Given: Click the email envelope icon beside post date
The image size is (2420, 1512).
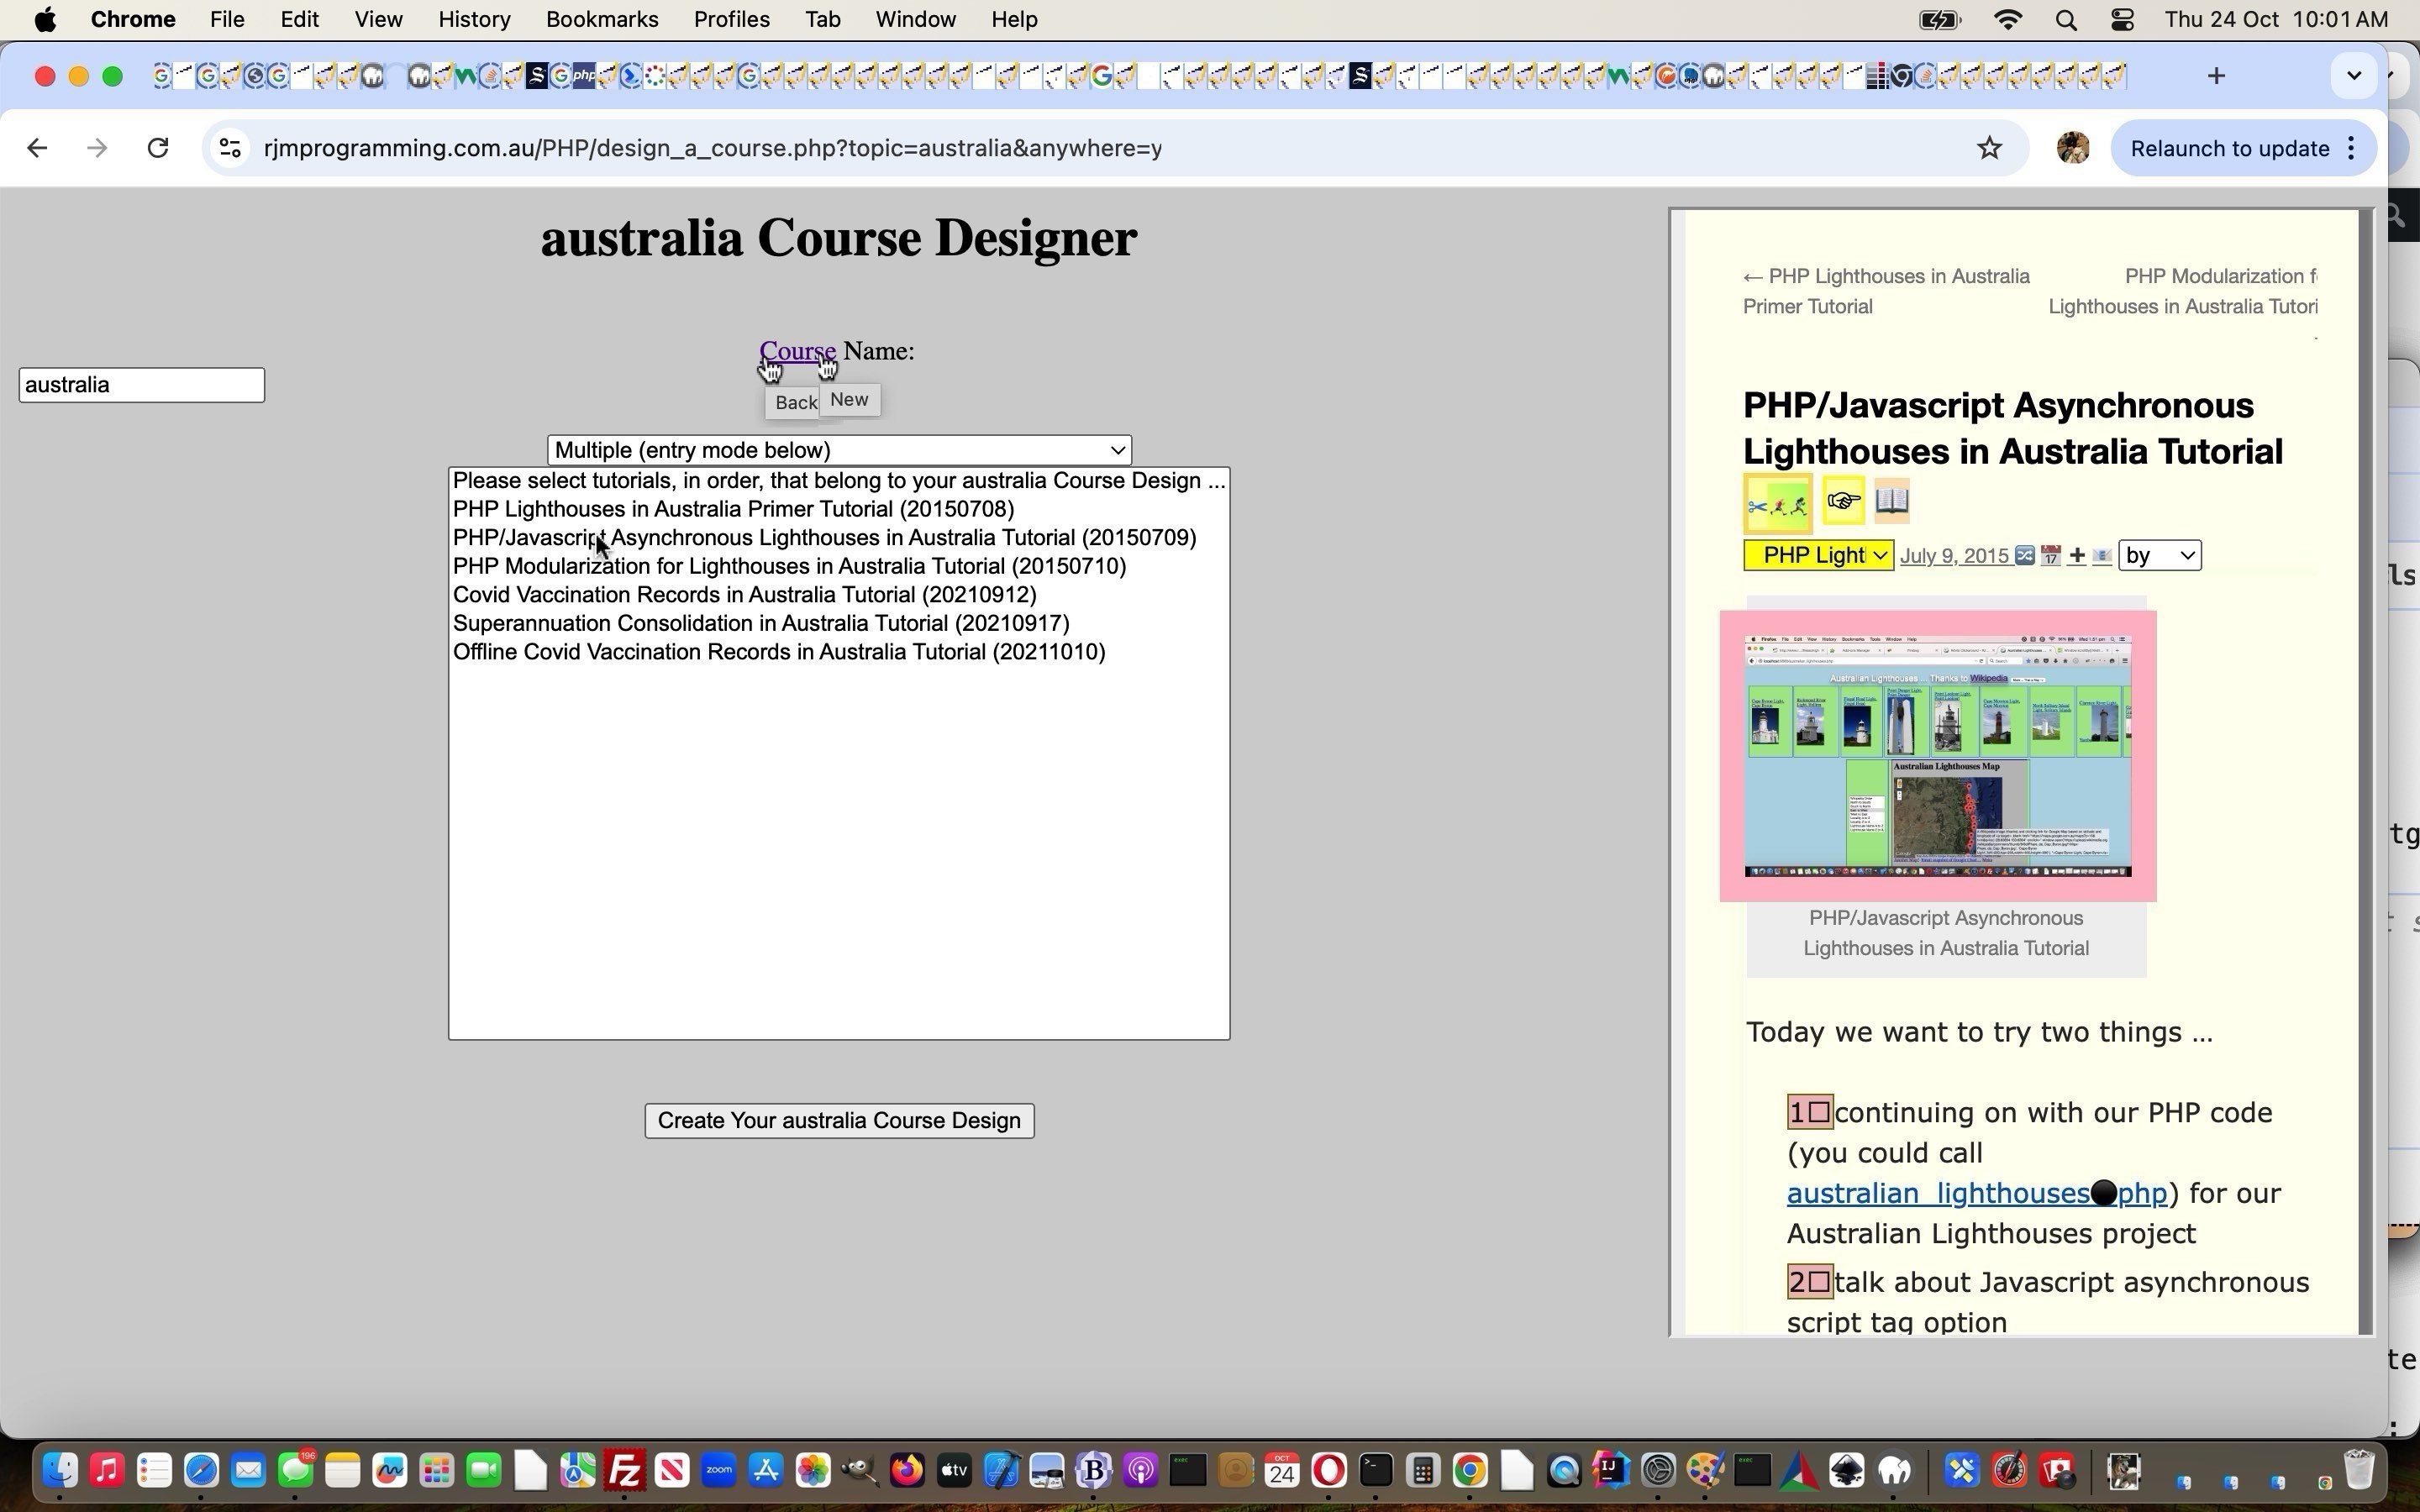Looking at the screenshot, I should [x=2102, y=556].
